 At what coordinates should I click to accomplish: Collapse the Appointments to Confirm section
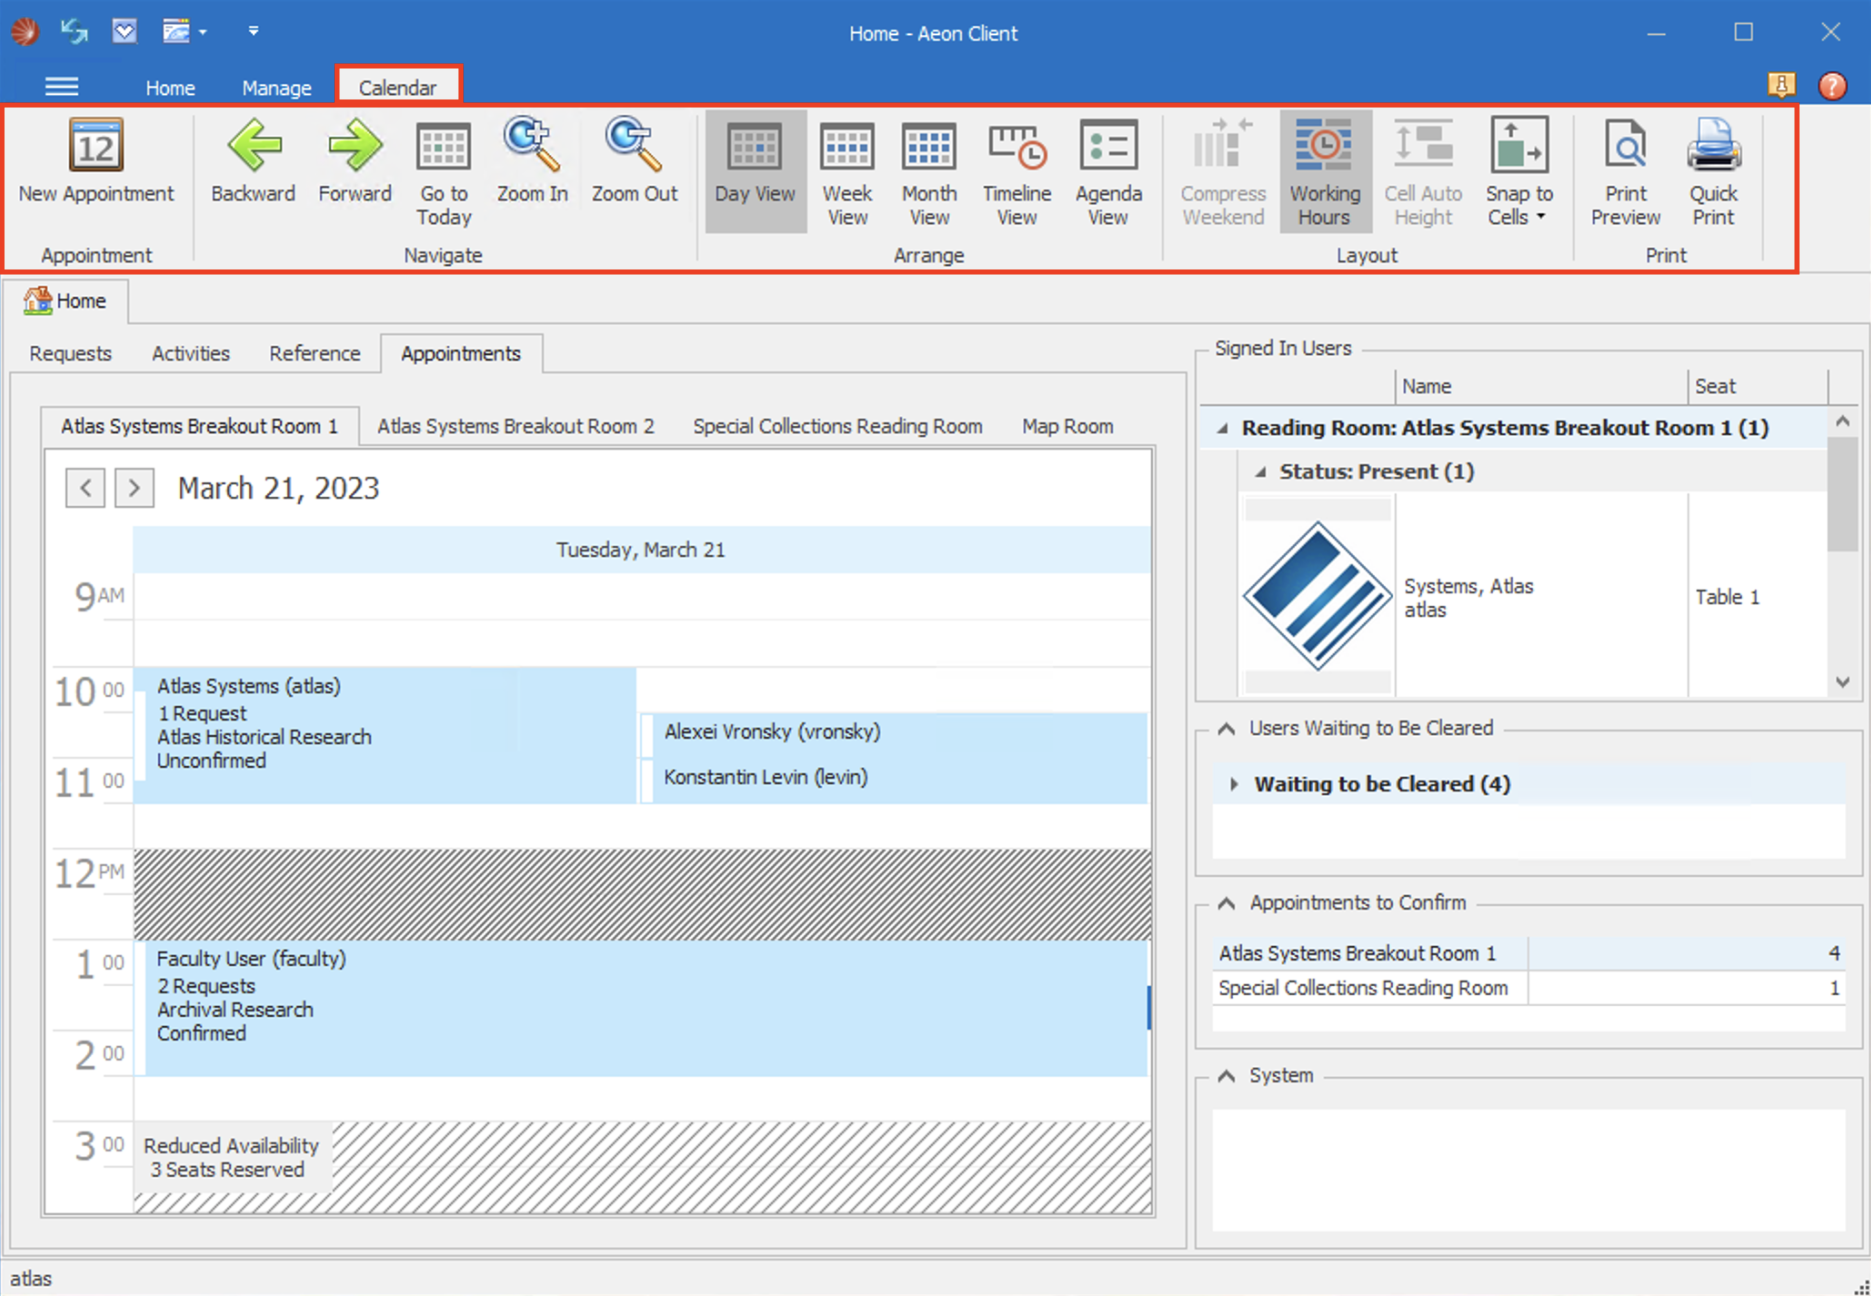pyautogui.click(x=1227, y=903)
